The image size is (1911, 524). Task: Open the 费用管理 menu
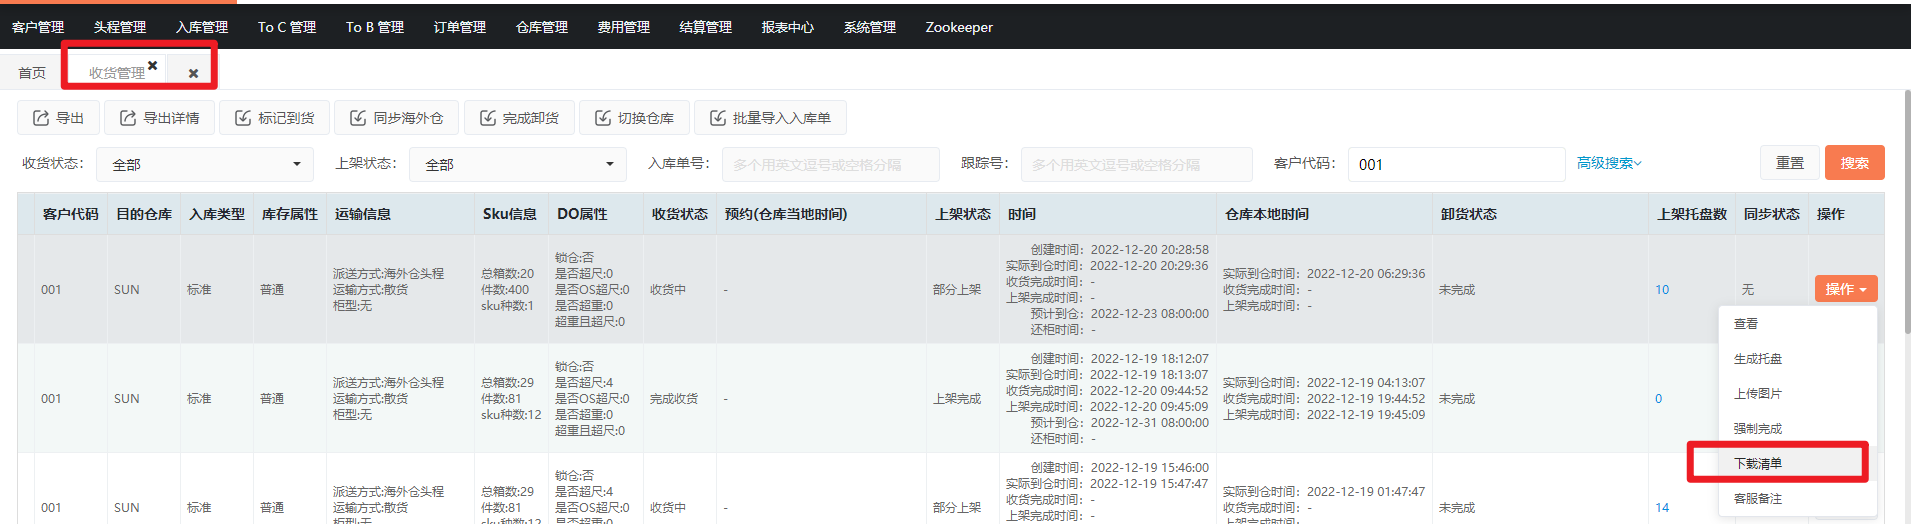point(624,27)
